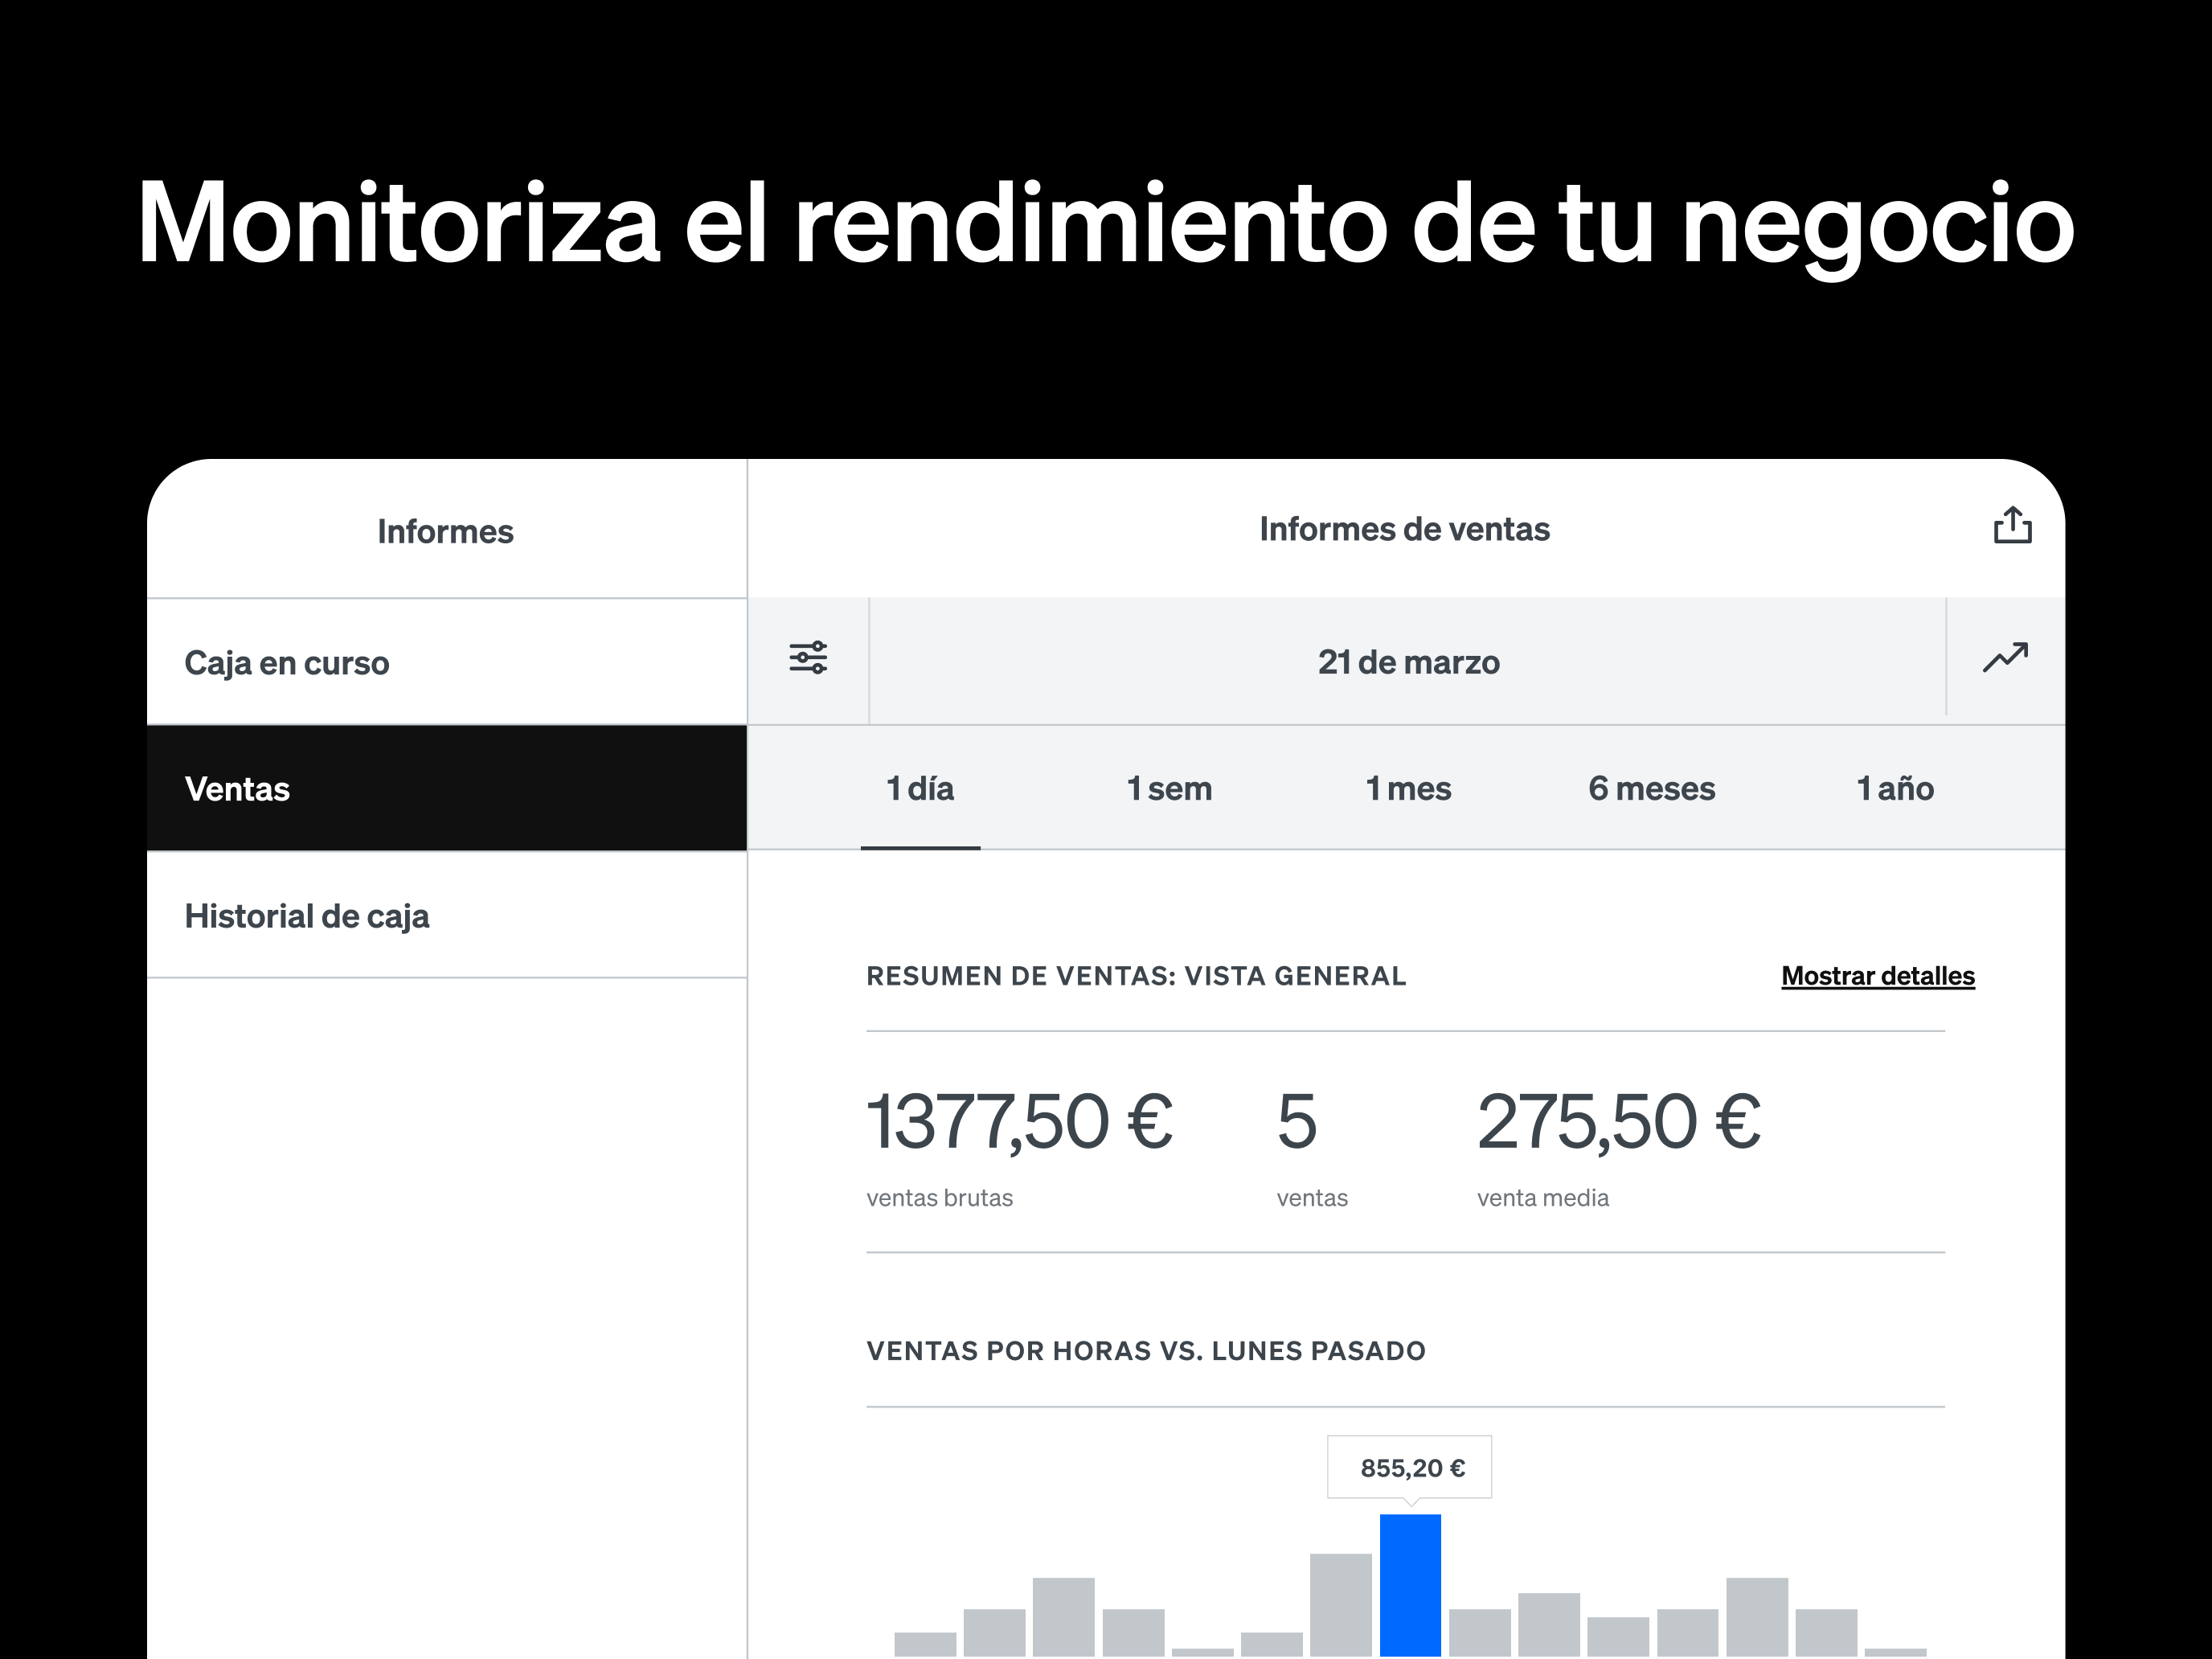Choose the 1 año range tab
This screenshot has width=2212, height=1659.
(x=1894, y=789)
